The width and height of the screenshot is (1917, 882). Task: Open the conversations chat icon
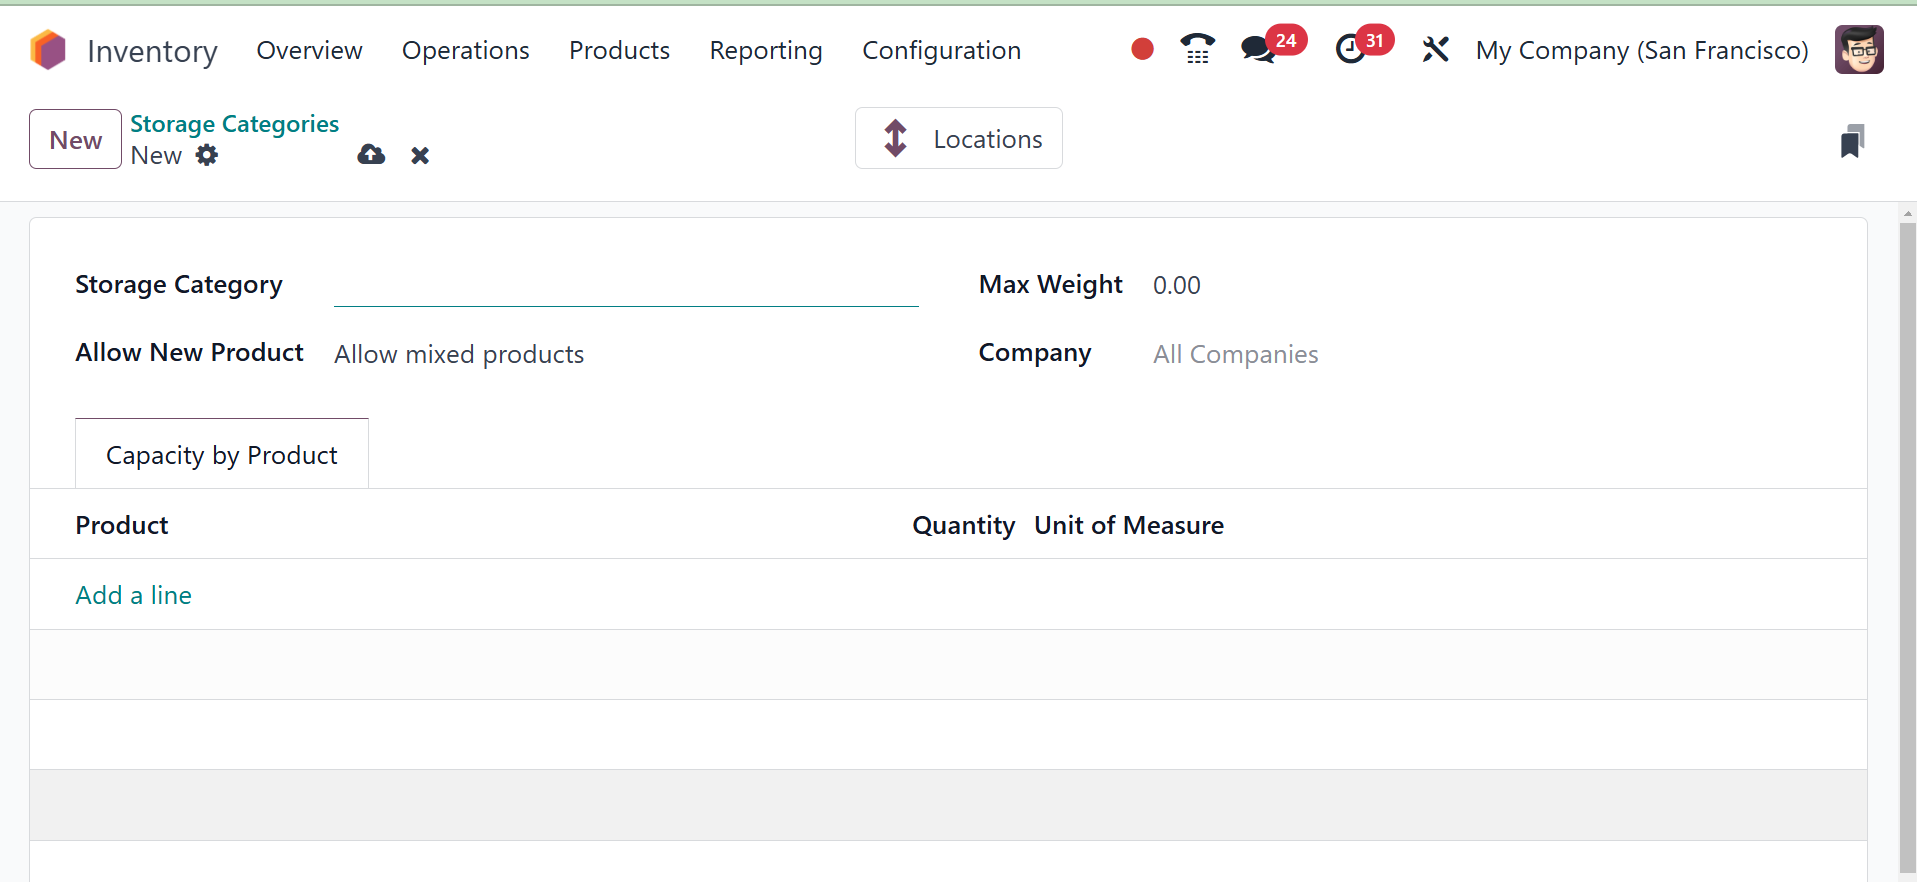click(1258, 49)
